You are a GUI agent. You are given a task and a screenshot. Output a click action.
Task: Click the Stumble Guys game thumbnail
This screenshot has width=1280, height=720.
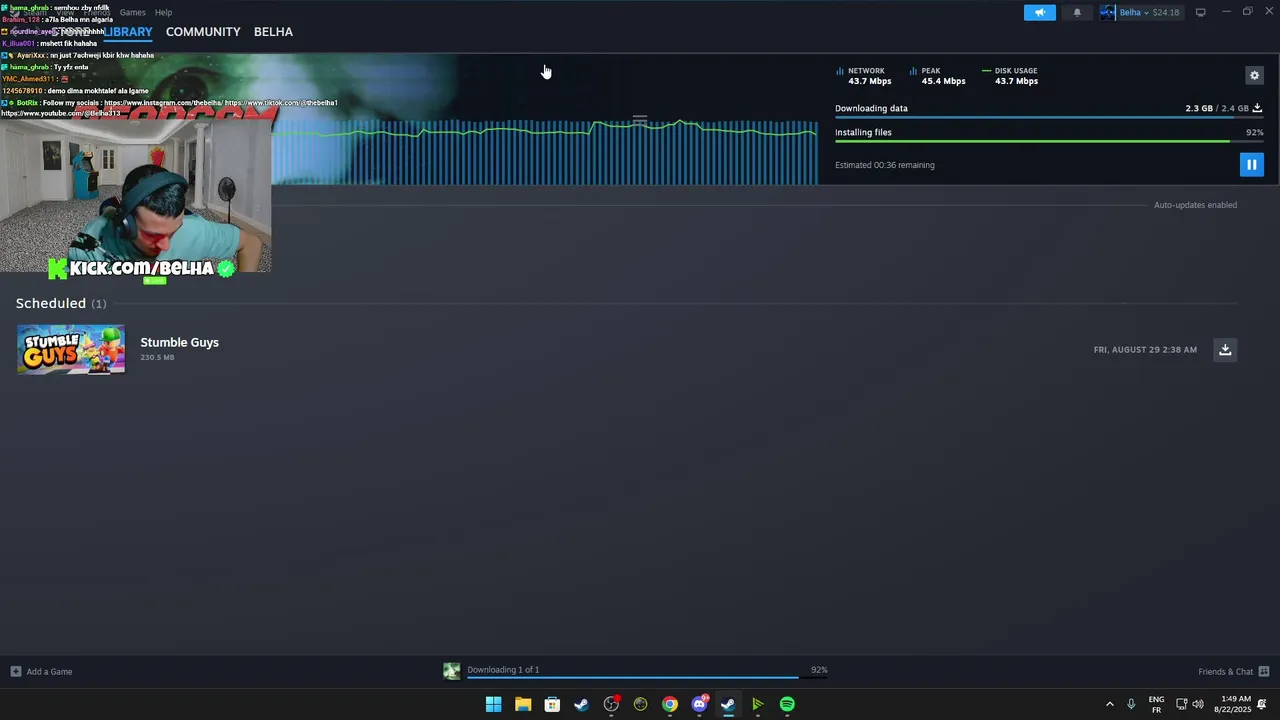click(71, 349)
